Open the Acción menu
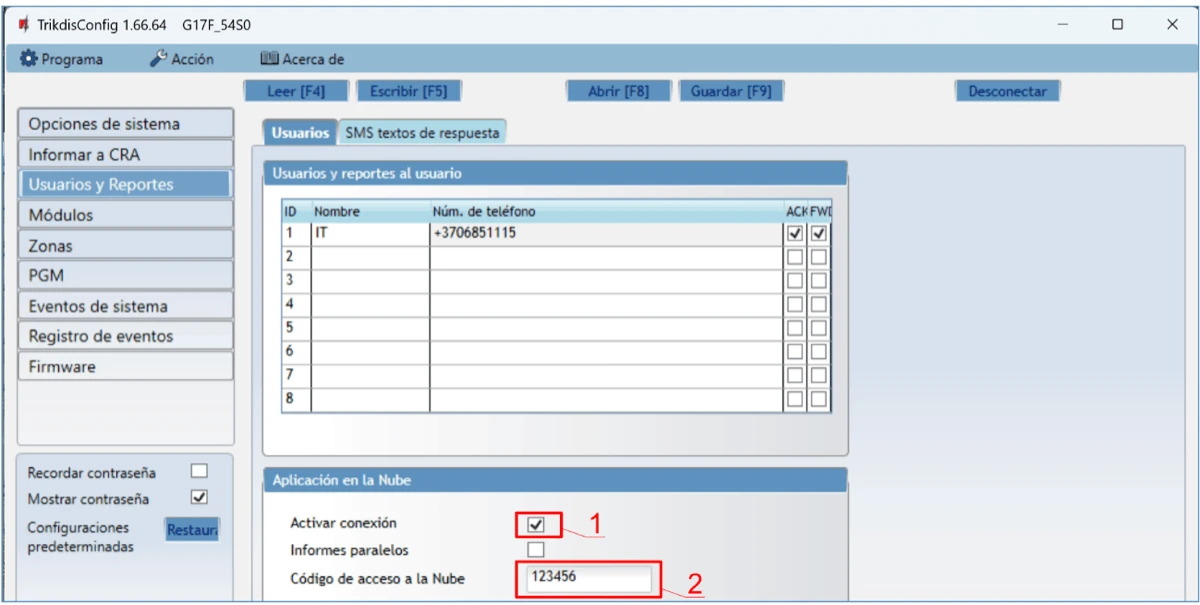1200x605 pixels. (182, 59)
